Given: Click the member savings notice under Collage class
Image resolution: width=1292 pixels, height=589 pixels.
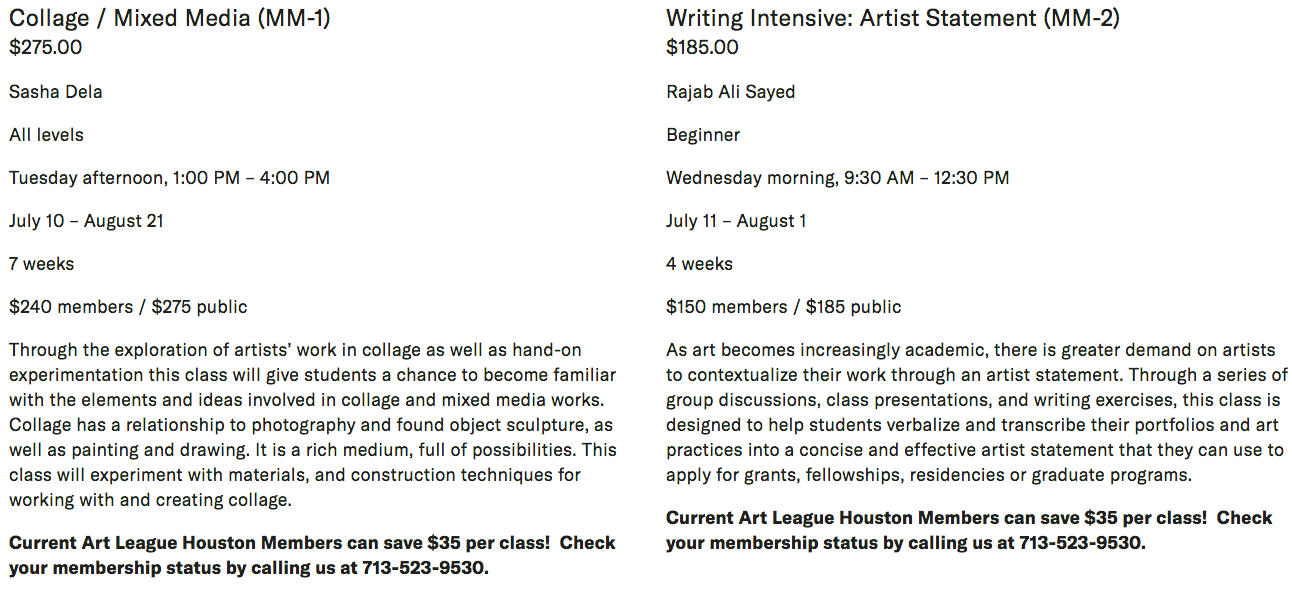Looking at the screenshot, I should click(x=312, y=555).
